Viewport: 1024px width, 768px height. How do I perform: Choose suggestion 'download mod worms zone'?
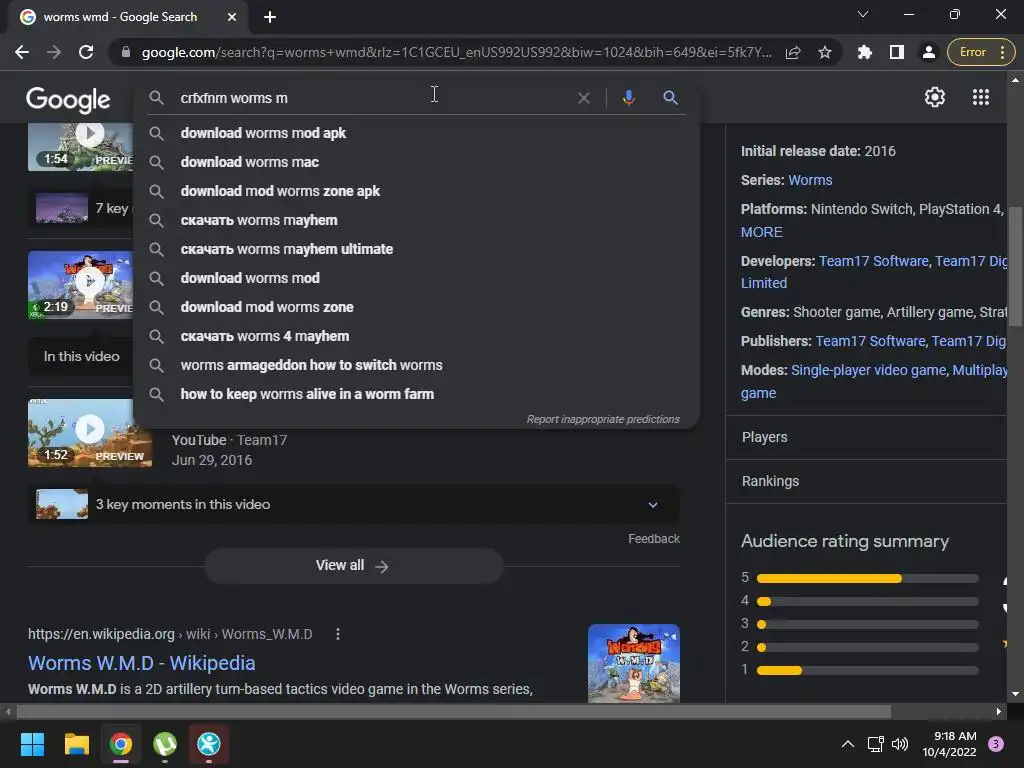pos(416,307)
